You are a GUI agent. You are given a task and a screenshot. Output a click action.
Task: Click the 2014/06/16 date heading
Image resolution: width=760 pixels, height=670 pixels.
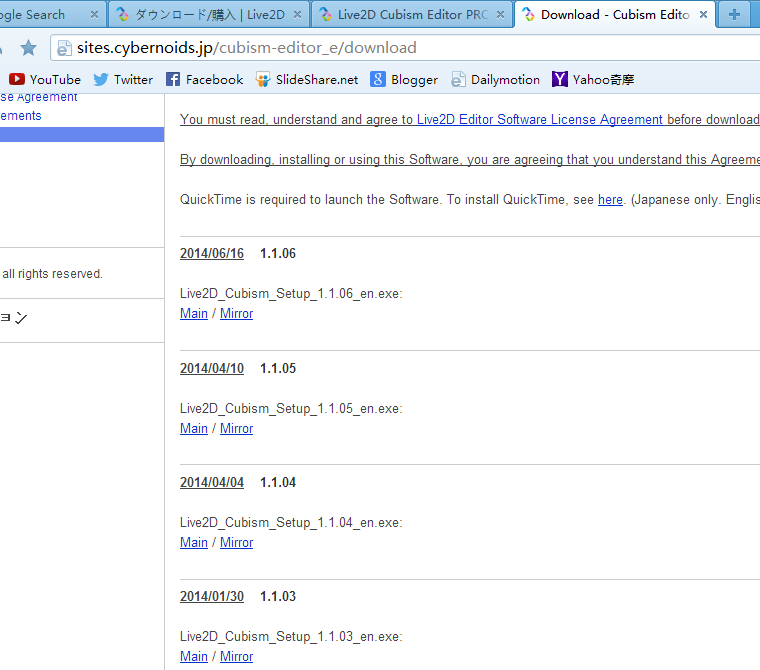212,254
